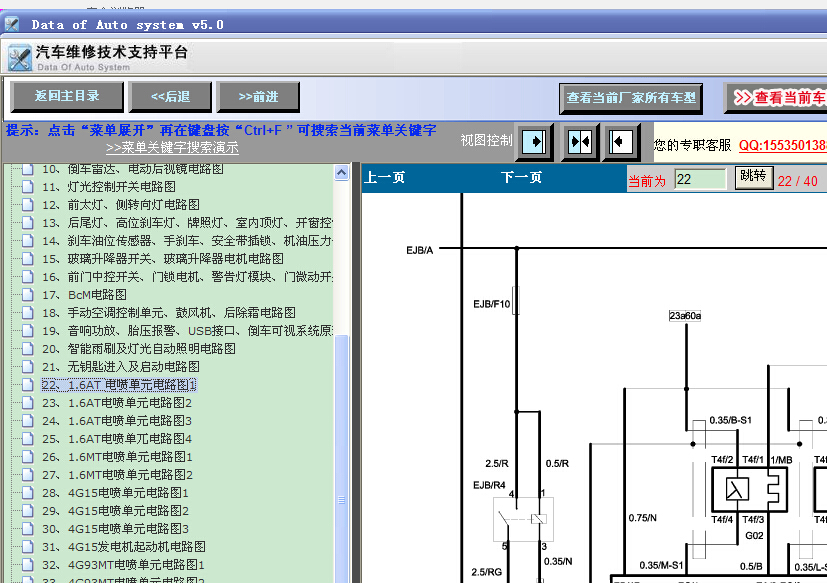
Task: Click the current page number input field
Action: tap(700, 179)
